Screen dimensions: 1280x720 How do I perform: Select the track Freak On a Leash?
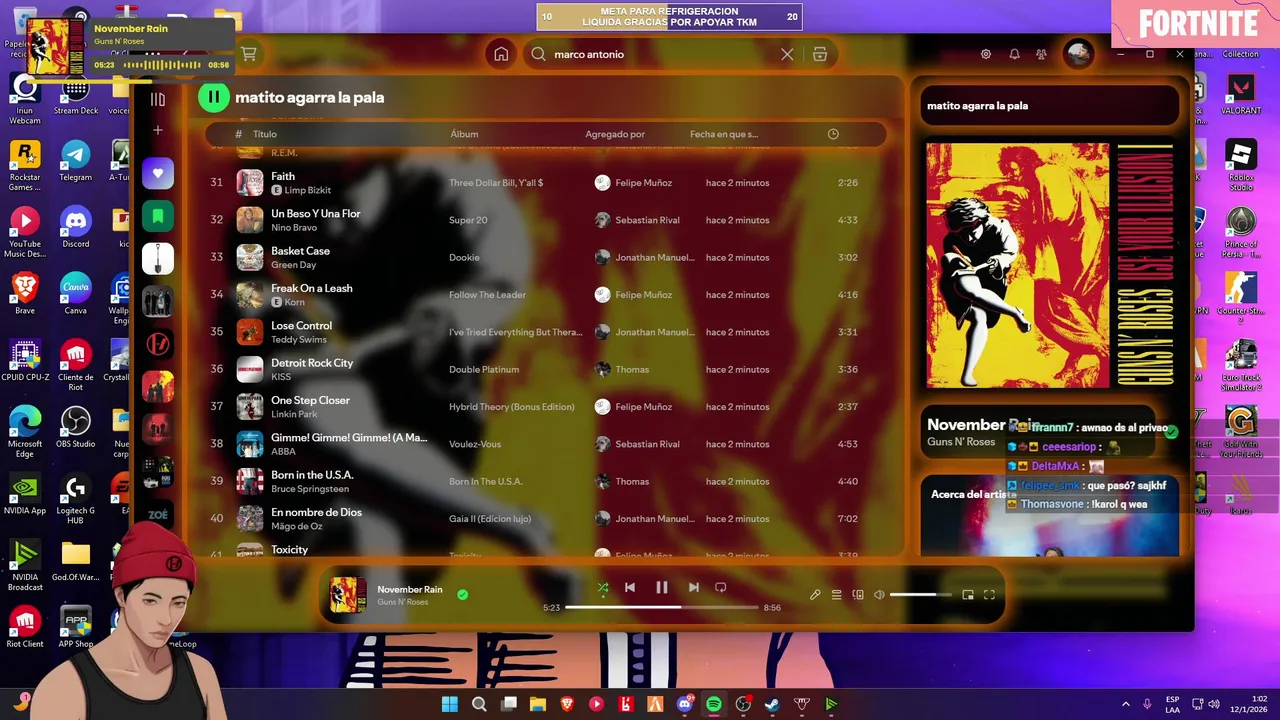[312, 288]
